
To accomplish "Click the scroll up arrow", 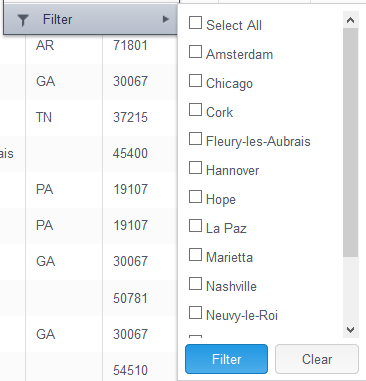I will pyautogui.click(x=350, y=20).
